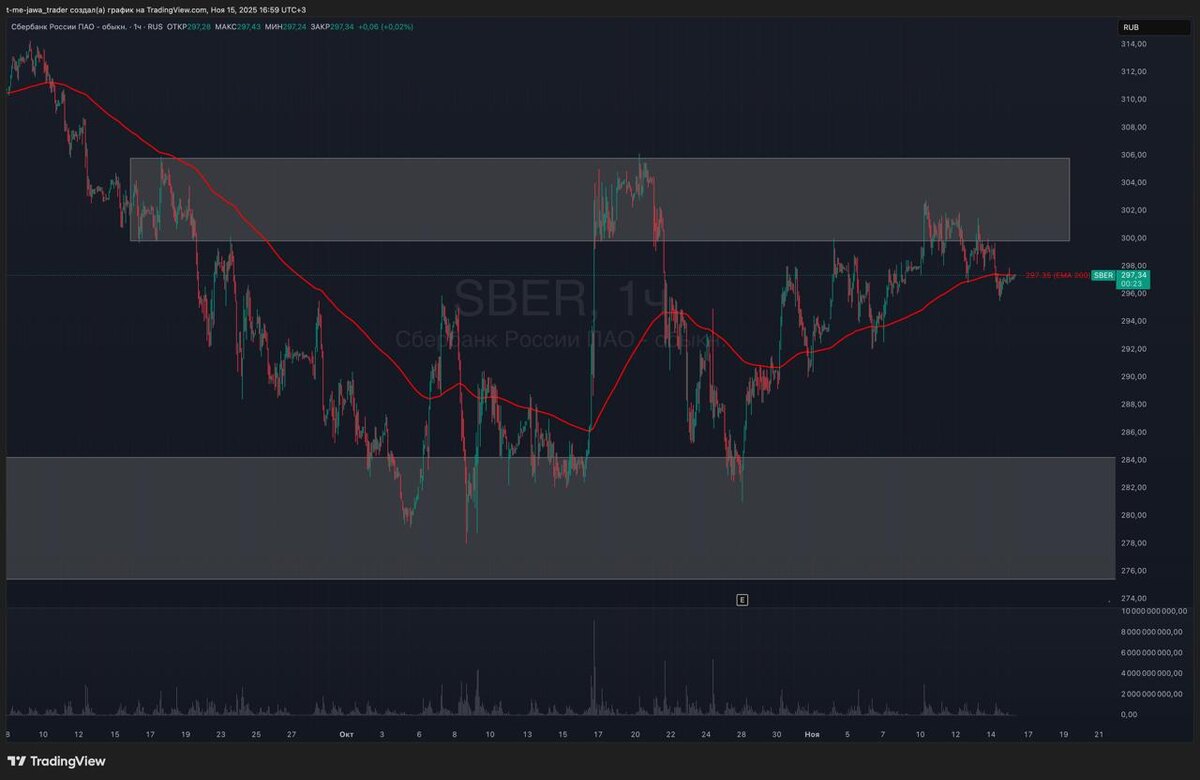Click the 300,00 price scale label
The image size is (1200, 780).
click(x=1133, y=238)
